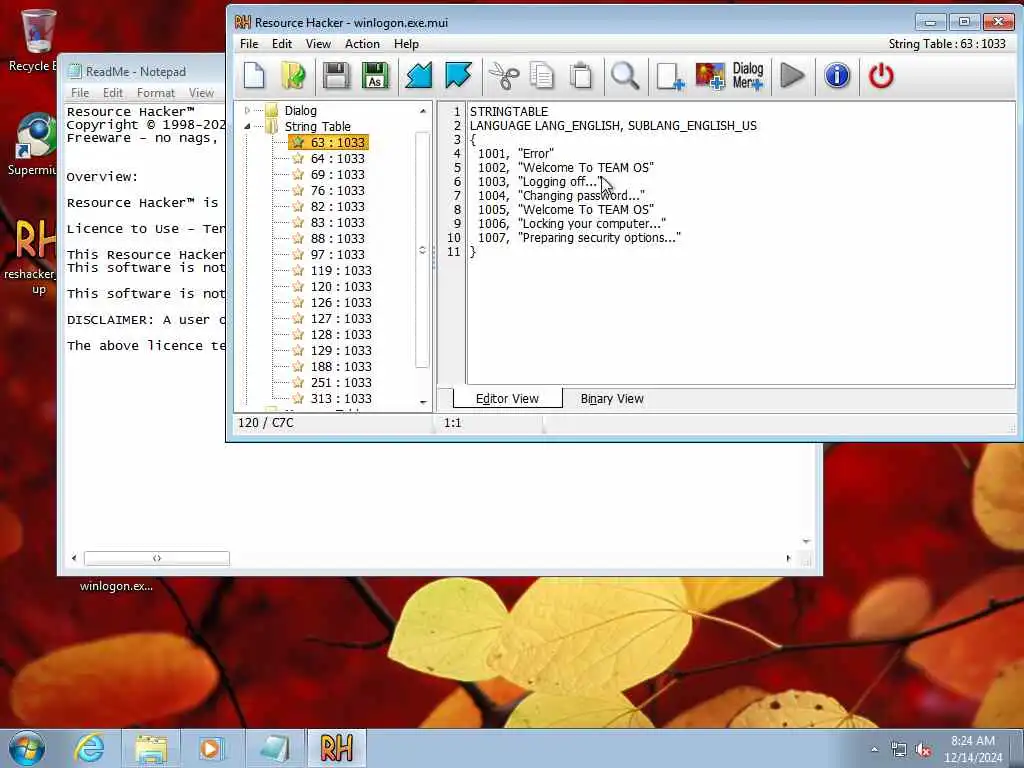The image size is (1024, 768).
Task: Launch Internet Explorer from the taskbar
Action: click(89, 748)
